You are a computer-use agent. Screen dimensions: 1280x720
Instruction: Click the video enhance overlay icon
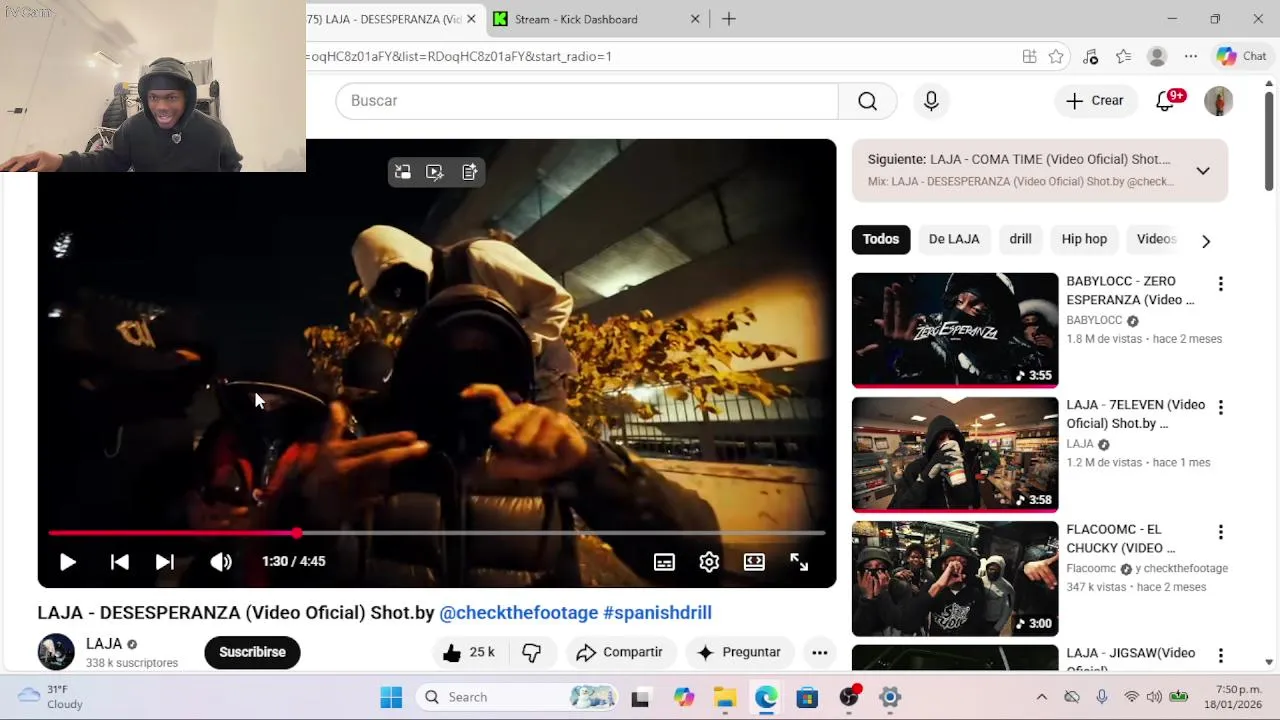435,172
